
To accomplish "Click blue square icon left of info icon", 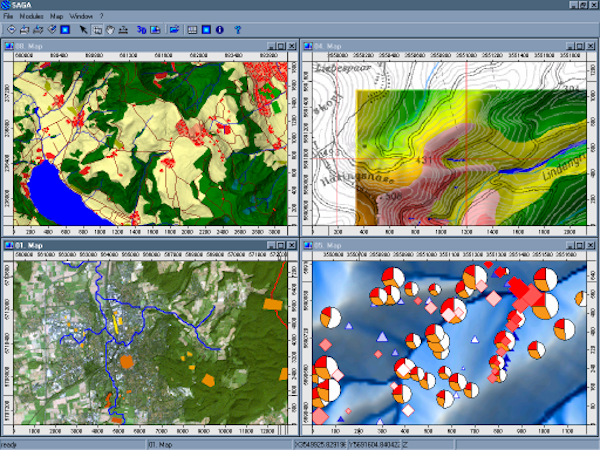I will 206,29.
